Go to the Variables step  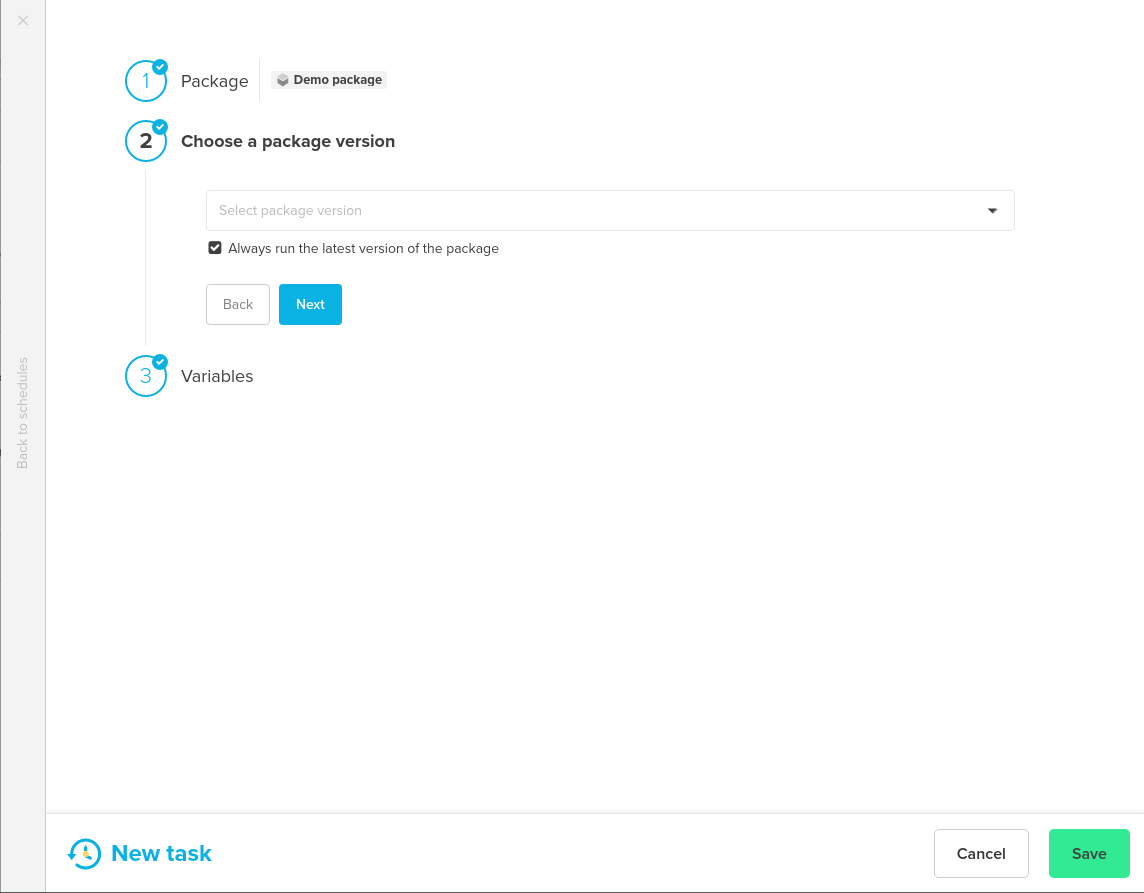point(217,376)
